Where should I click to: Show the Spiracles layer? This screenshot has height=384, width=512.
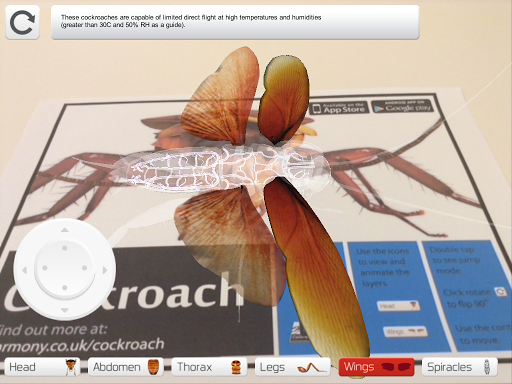pos(460,367)
